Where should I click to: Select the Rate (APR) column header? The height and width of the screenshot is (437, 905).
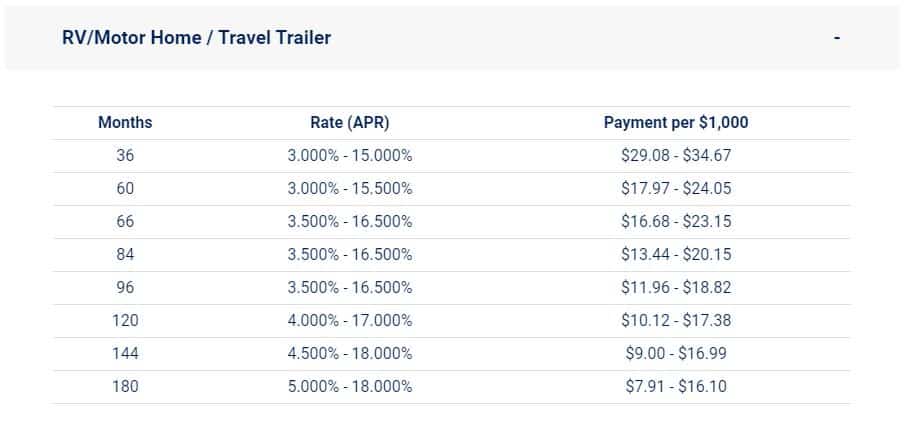pos(350,122)
